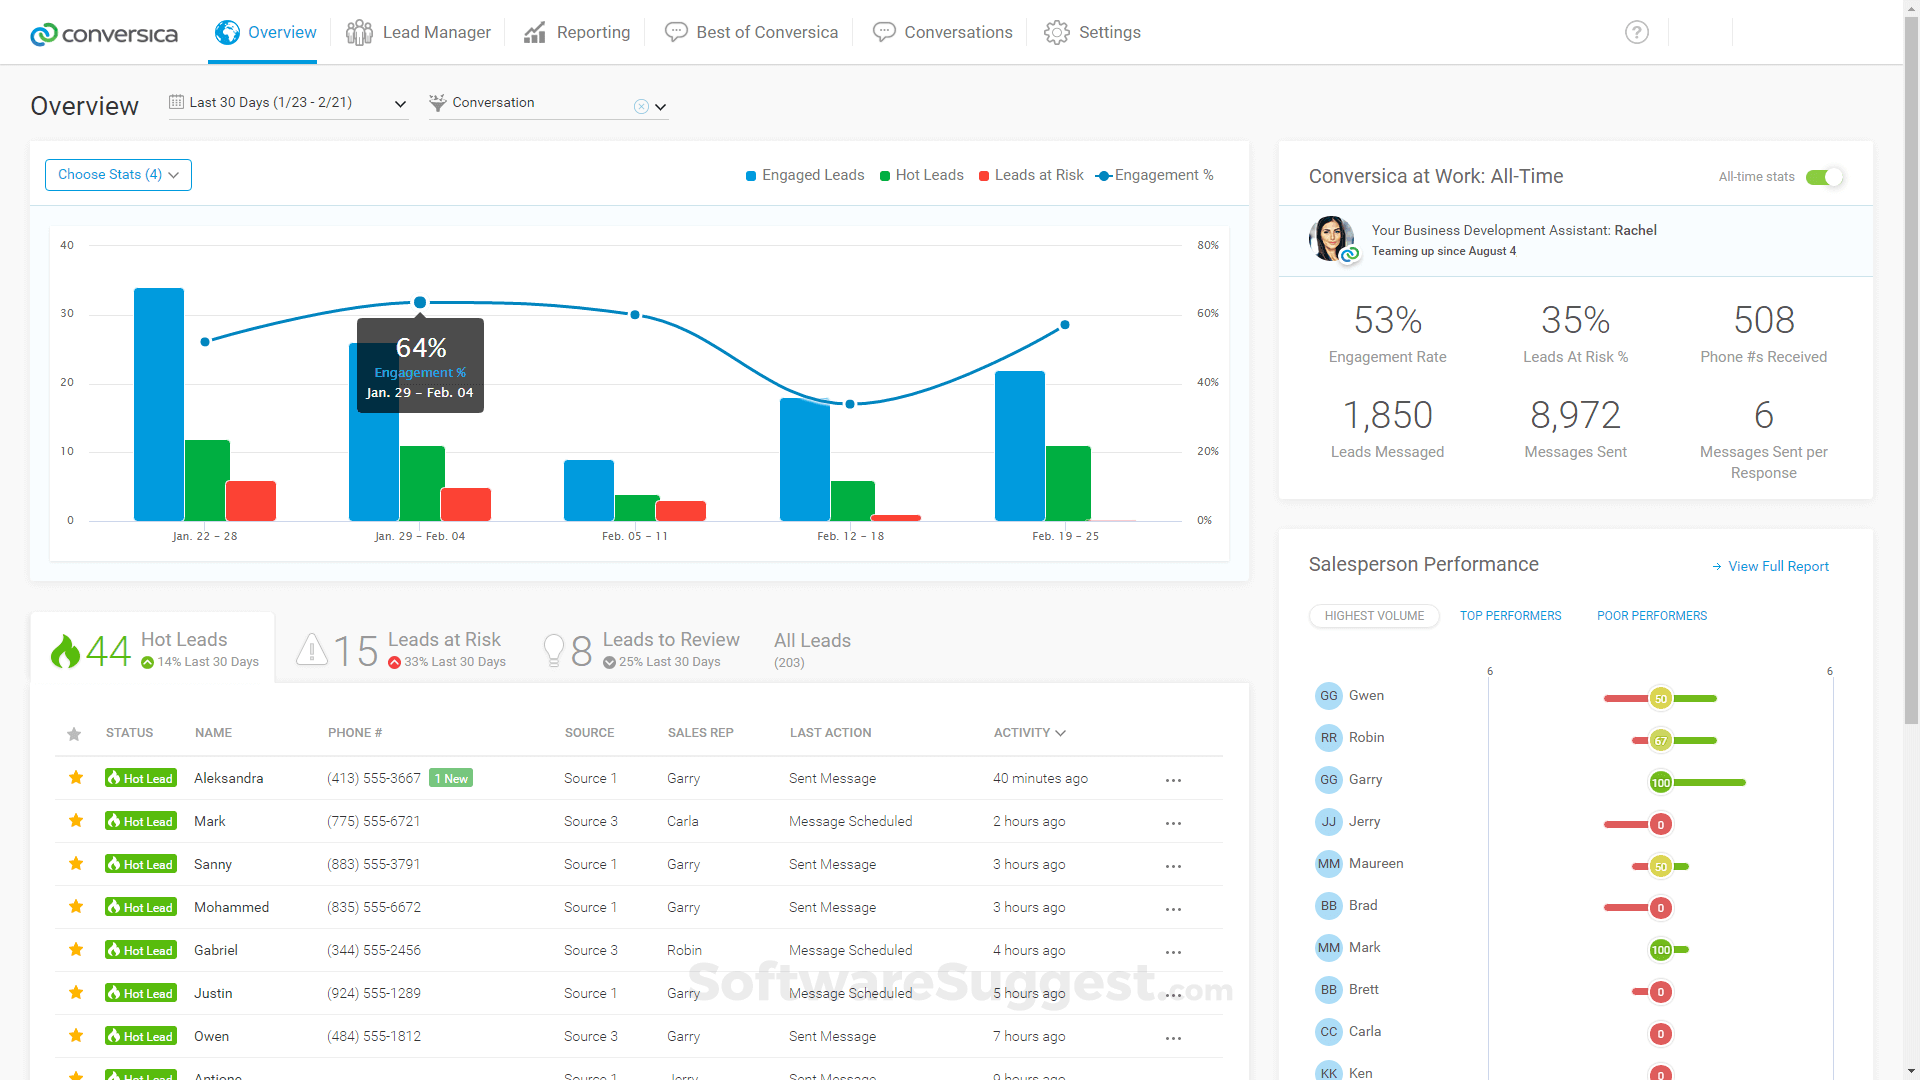Click the View Full Report link
Image resolution: width=1920 pixels, height=1080 pixels.
[1778, 566]
